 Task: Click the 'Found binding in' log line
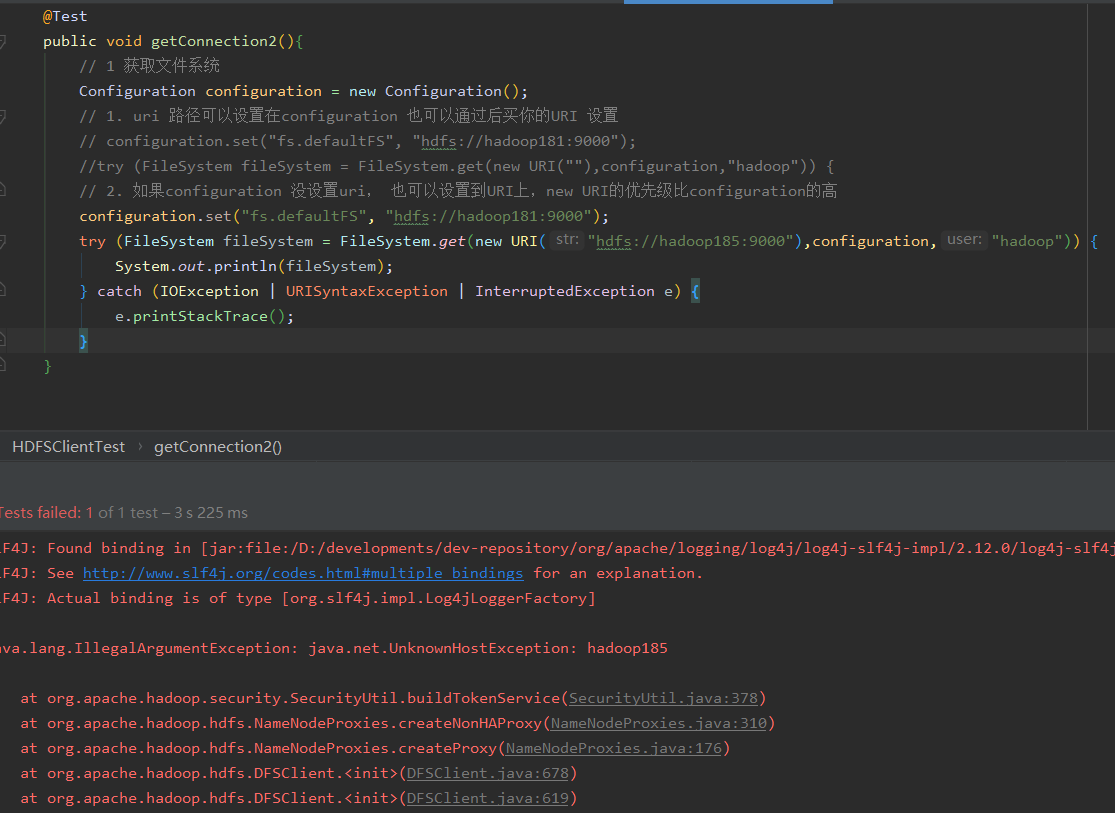pyautogui.click(x=558, y=548)
